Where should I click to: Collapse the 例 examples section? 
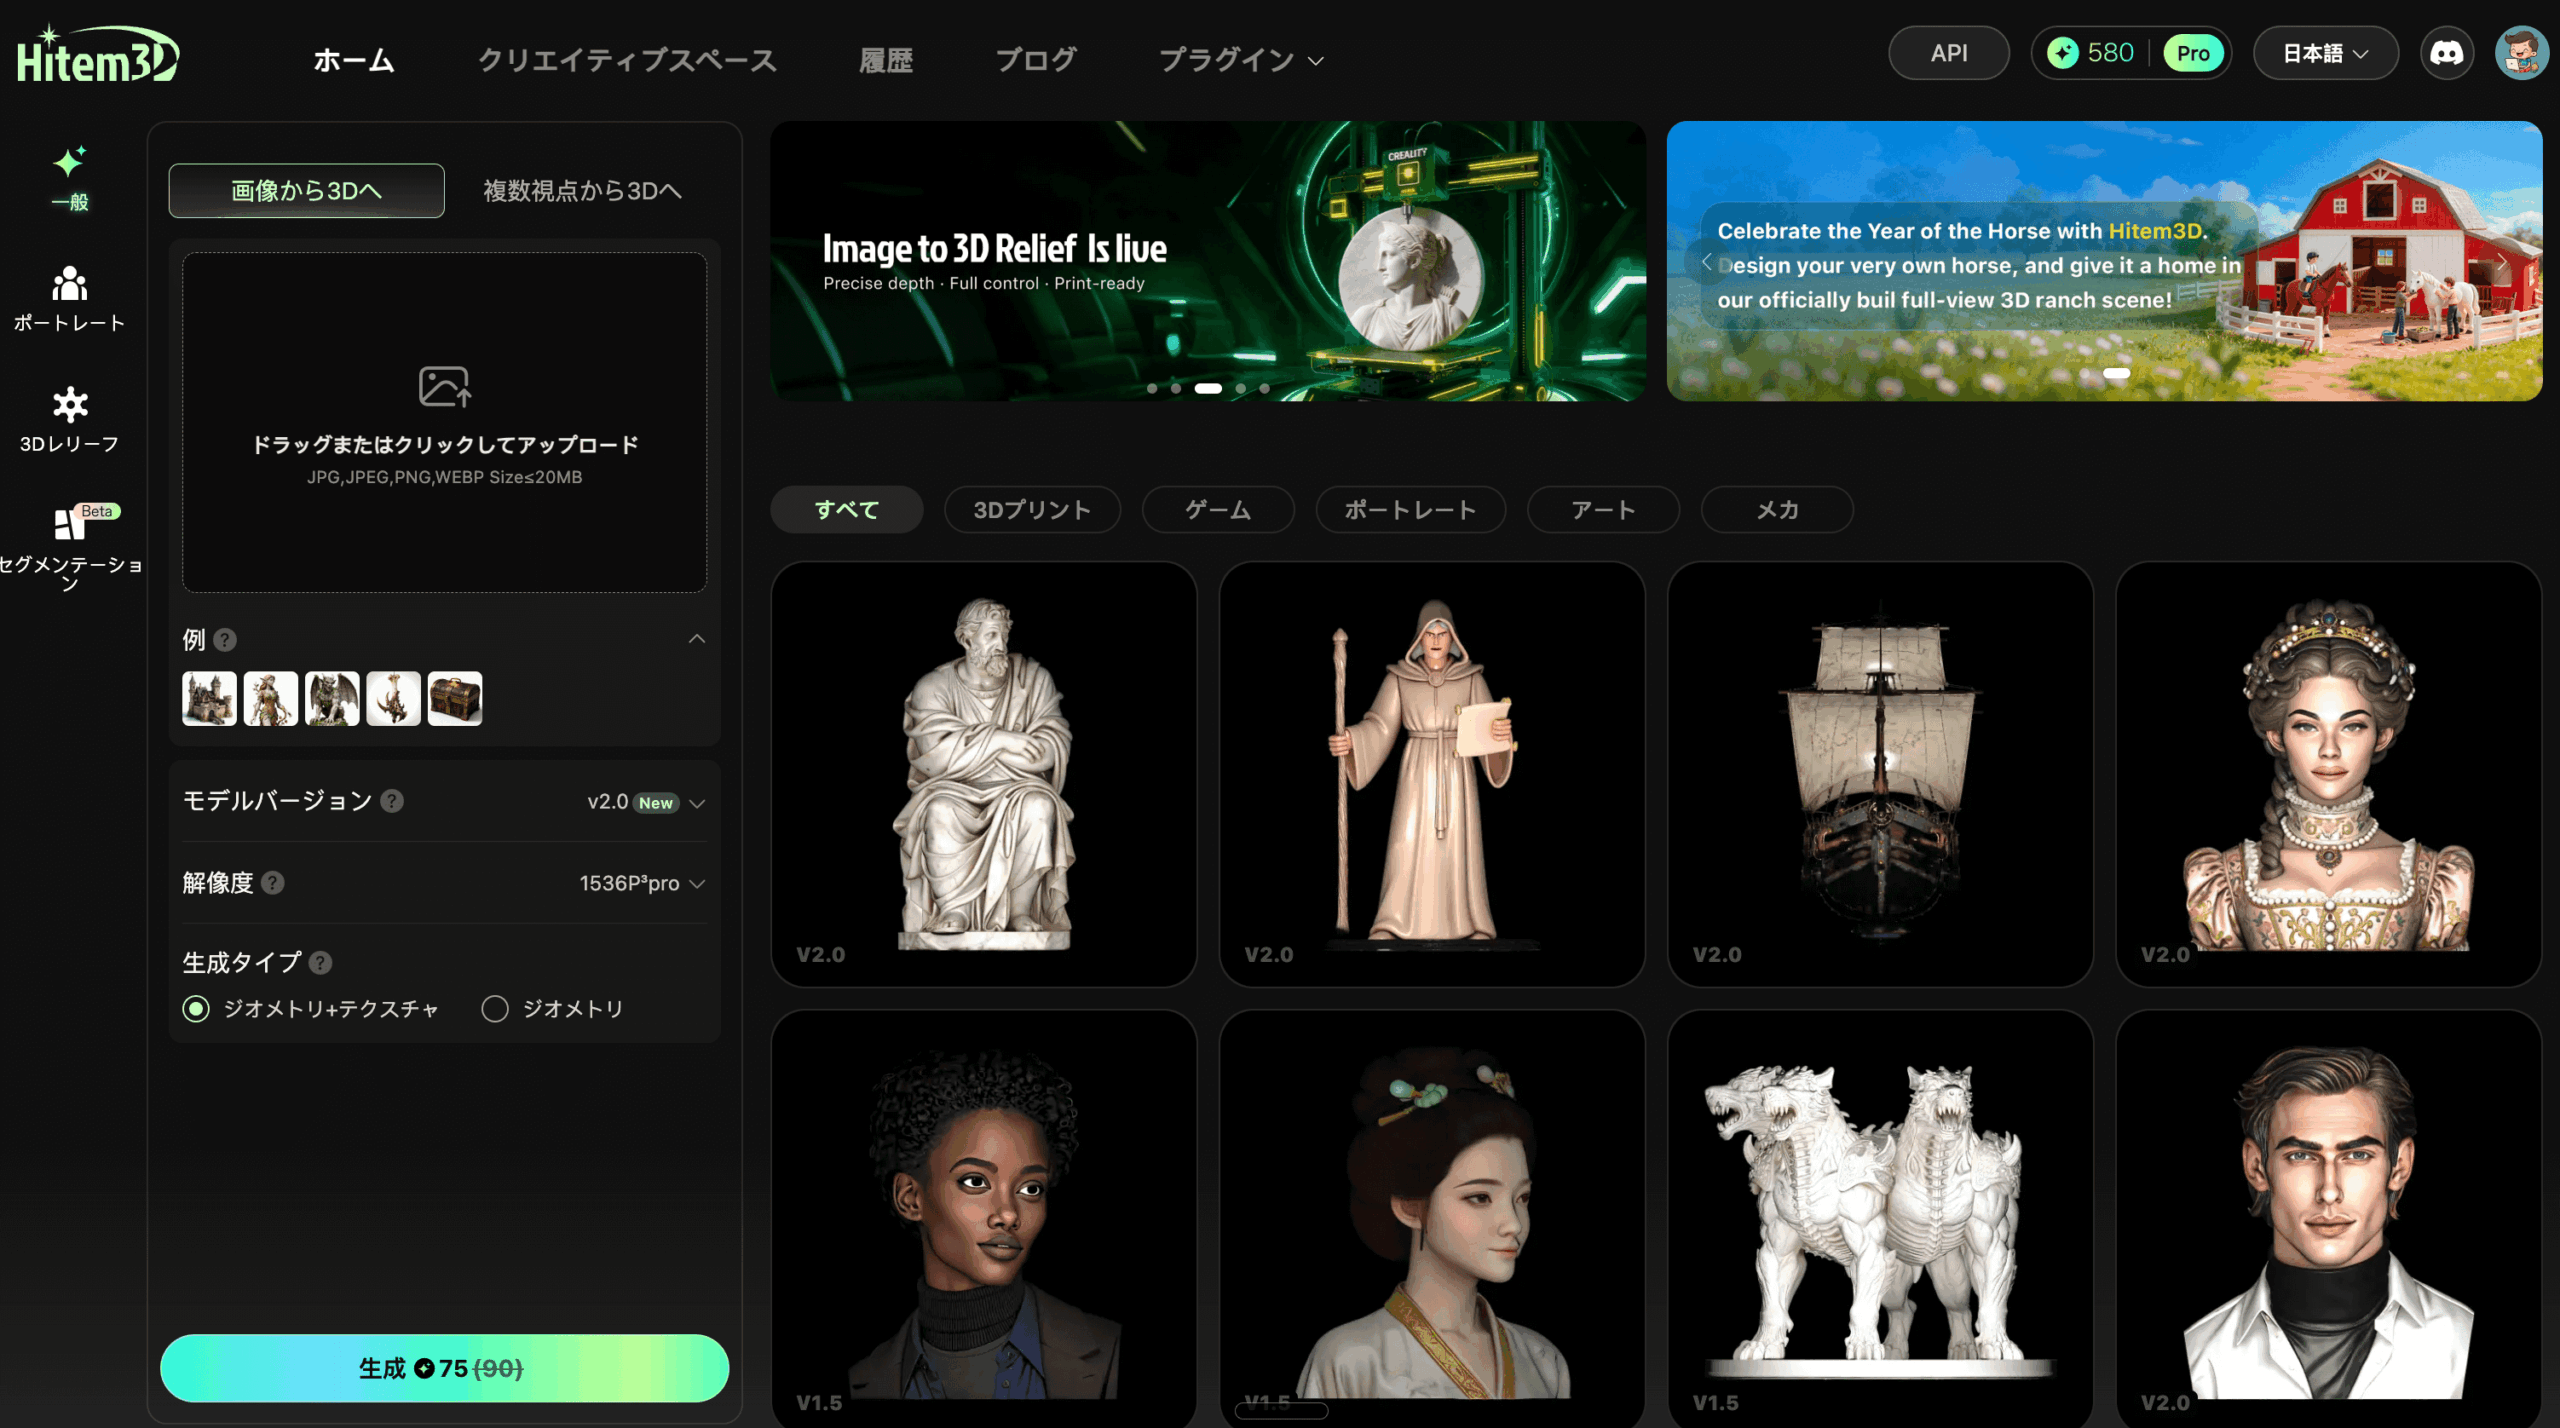(x=697, y=639)
